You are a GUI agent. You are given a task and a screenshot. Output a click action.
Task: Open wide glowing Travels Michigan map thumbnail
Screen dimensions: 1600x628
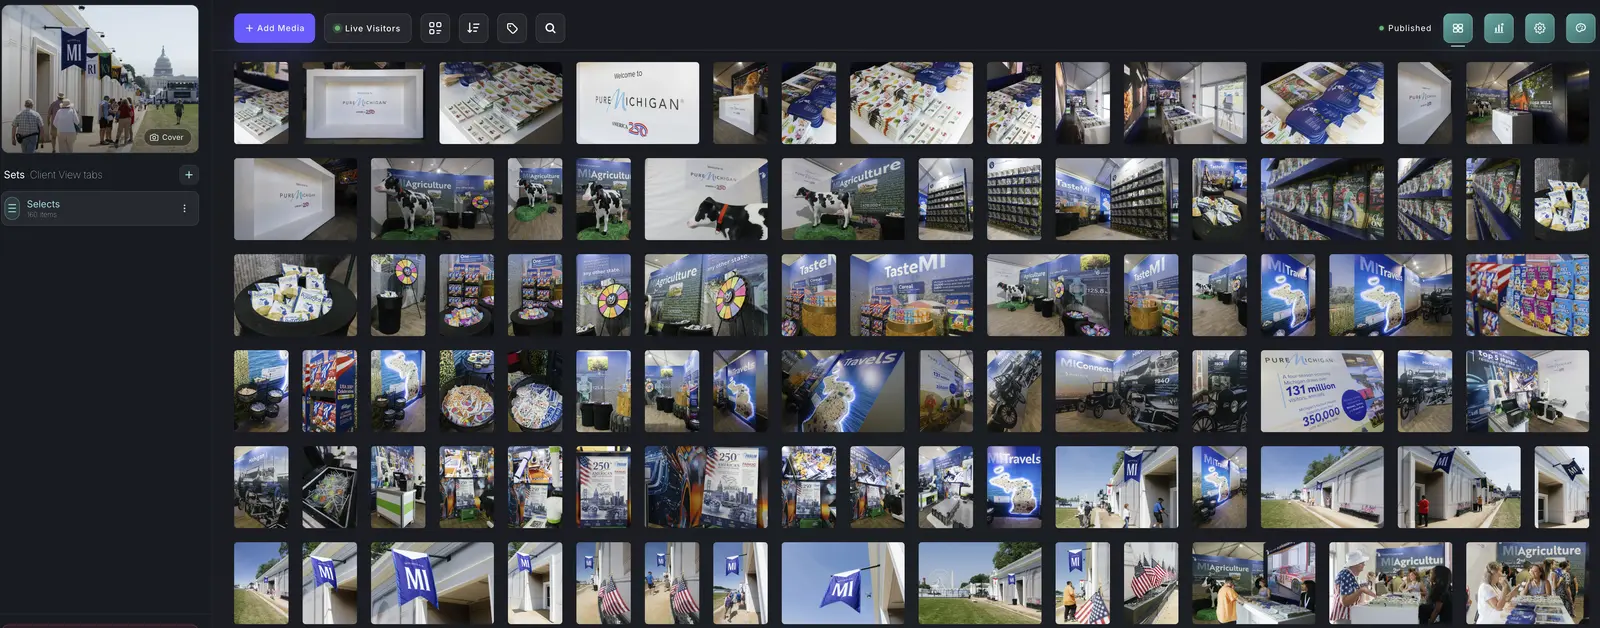click(x=843, y=391)
